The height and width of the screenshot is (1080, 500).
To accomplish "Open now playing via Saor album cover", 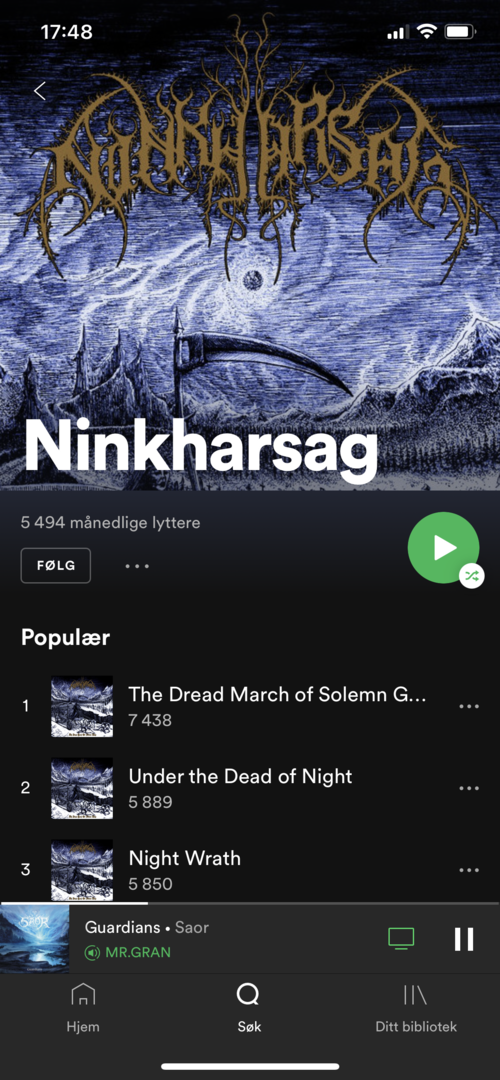I will point(34,939).
